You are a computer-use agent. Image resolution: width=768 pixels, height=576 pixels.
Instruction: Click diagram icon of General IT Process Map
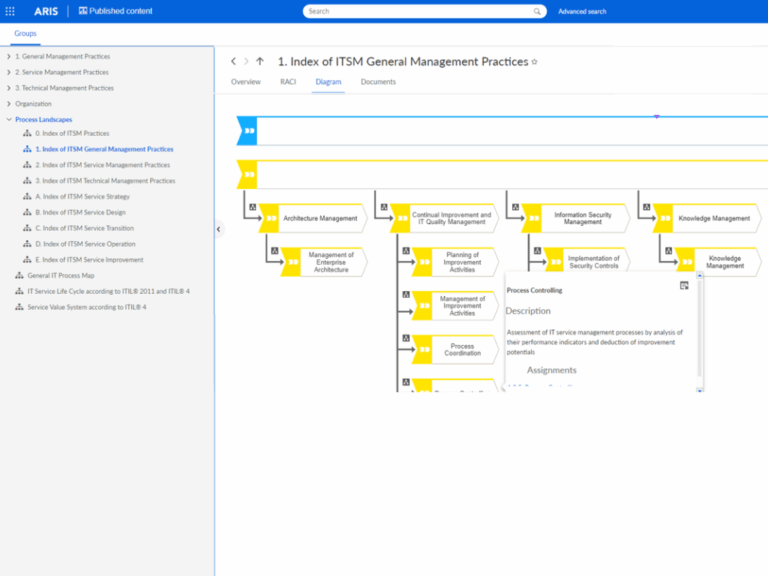click(19, 275)
